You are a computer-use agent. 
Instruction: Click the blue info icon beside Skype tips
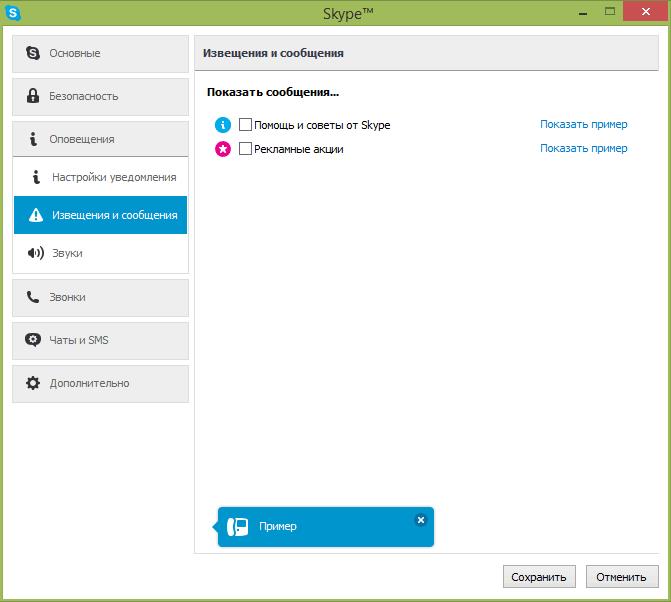(223, 125)
